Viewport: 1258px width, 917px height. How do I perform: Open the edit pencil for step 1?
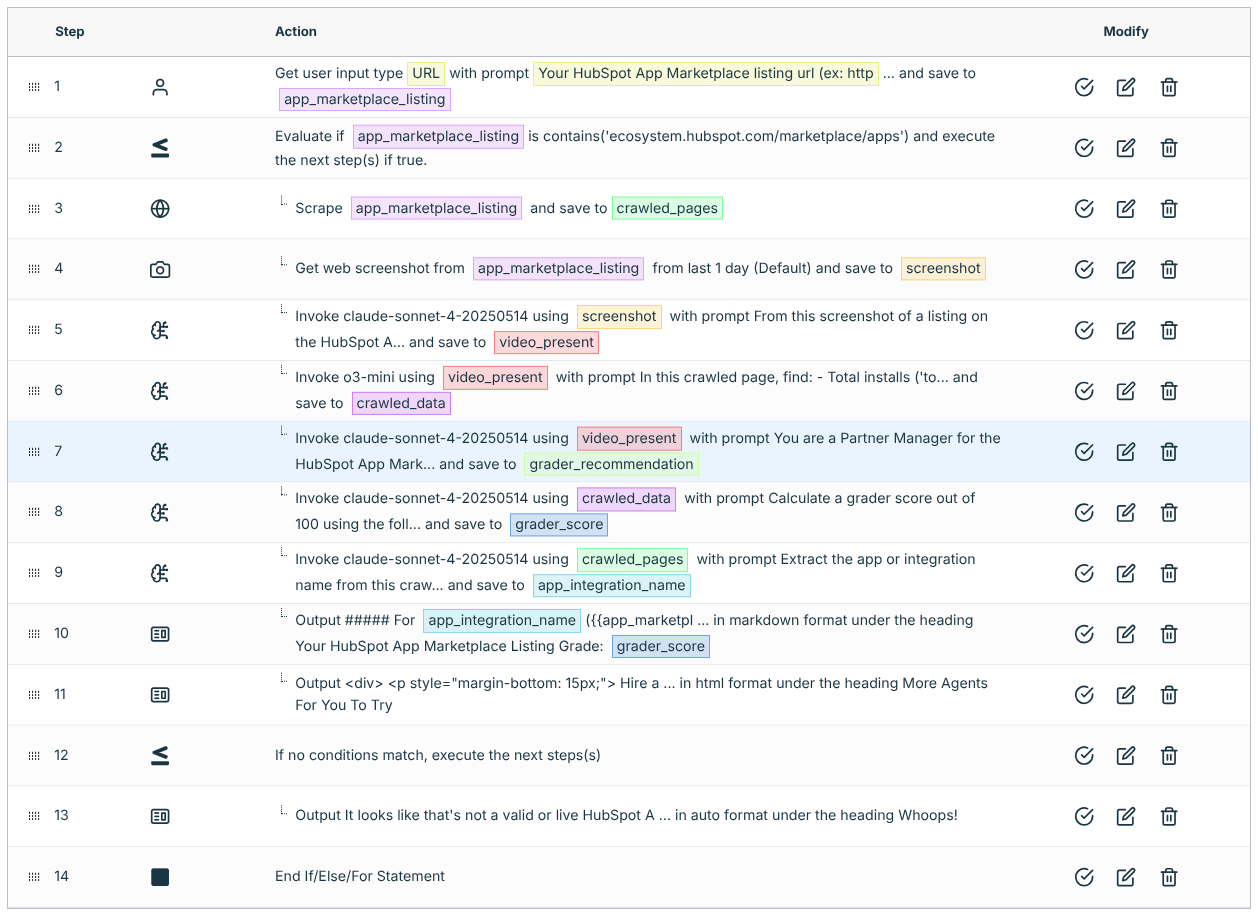pyautogui.click(x=1126, y=87)
